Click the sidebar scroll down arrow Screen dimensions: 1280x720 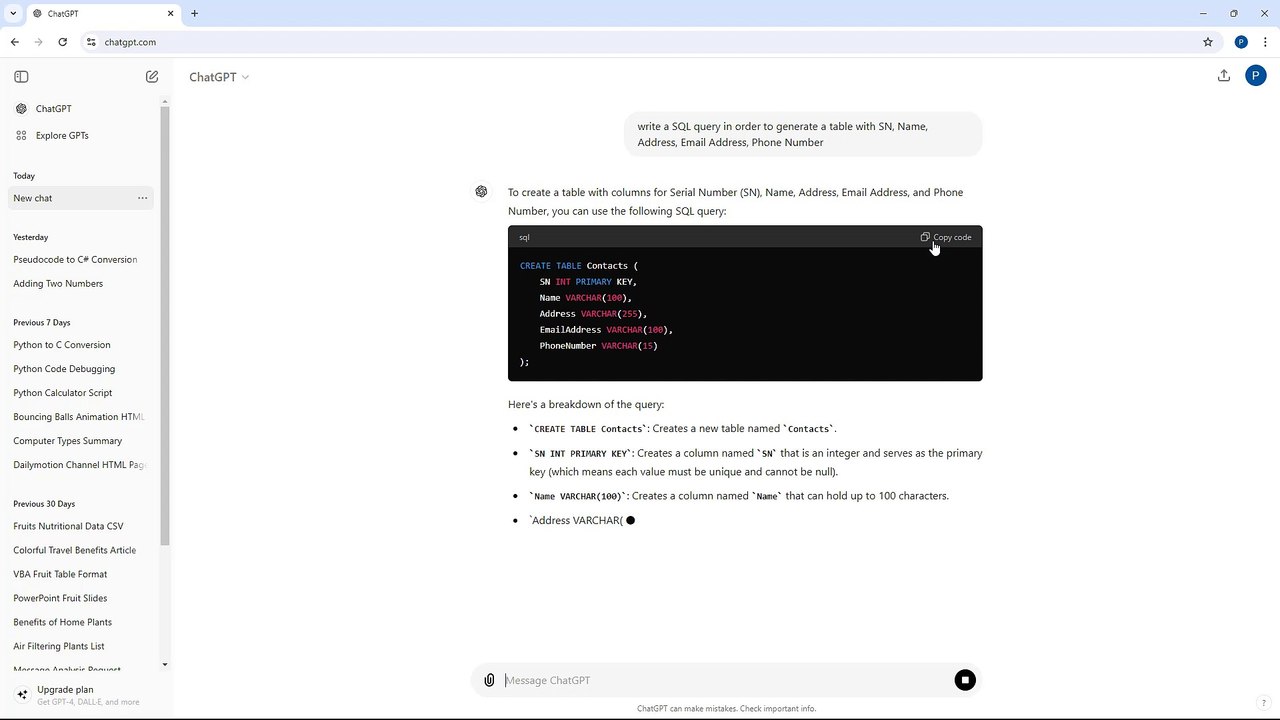[165, 665]
